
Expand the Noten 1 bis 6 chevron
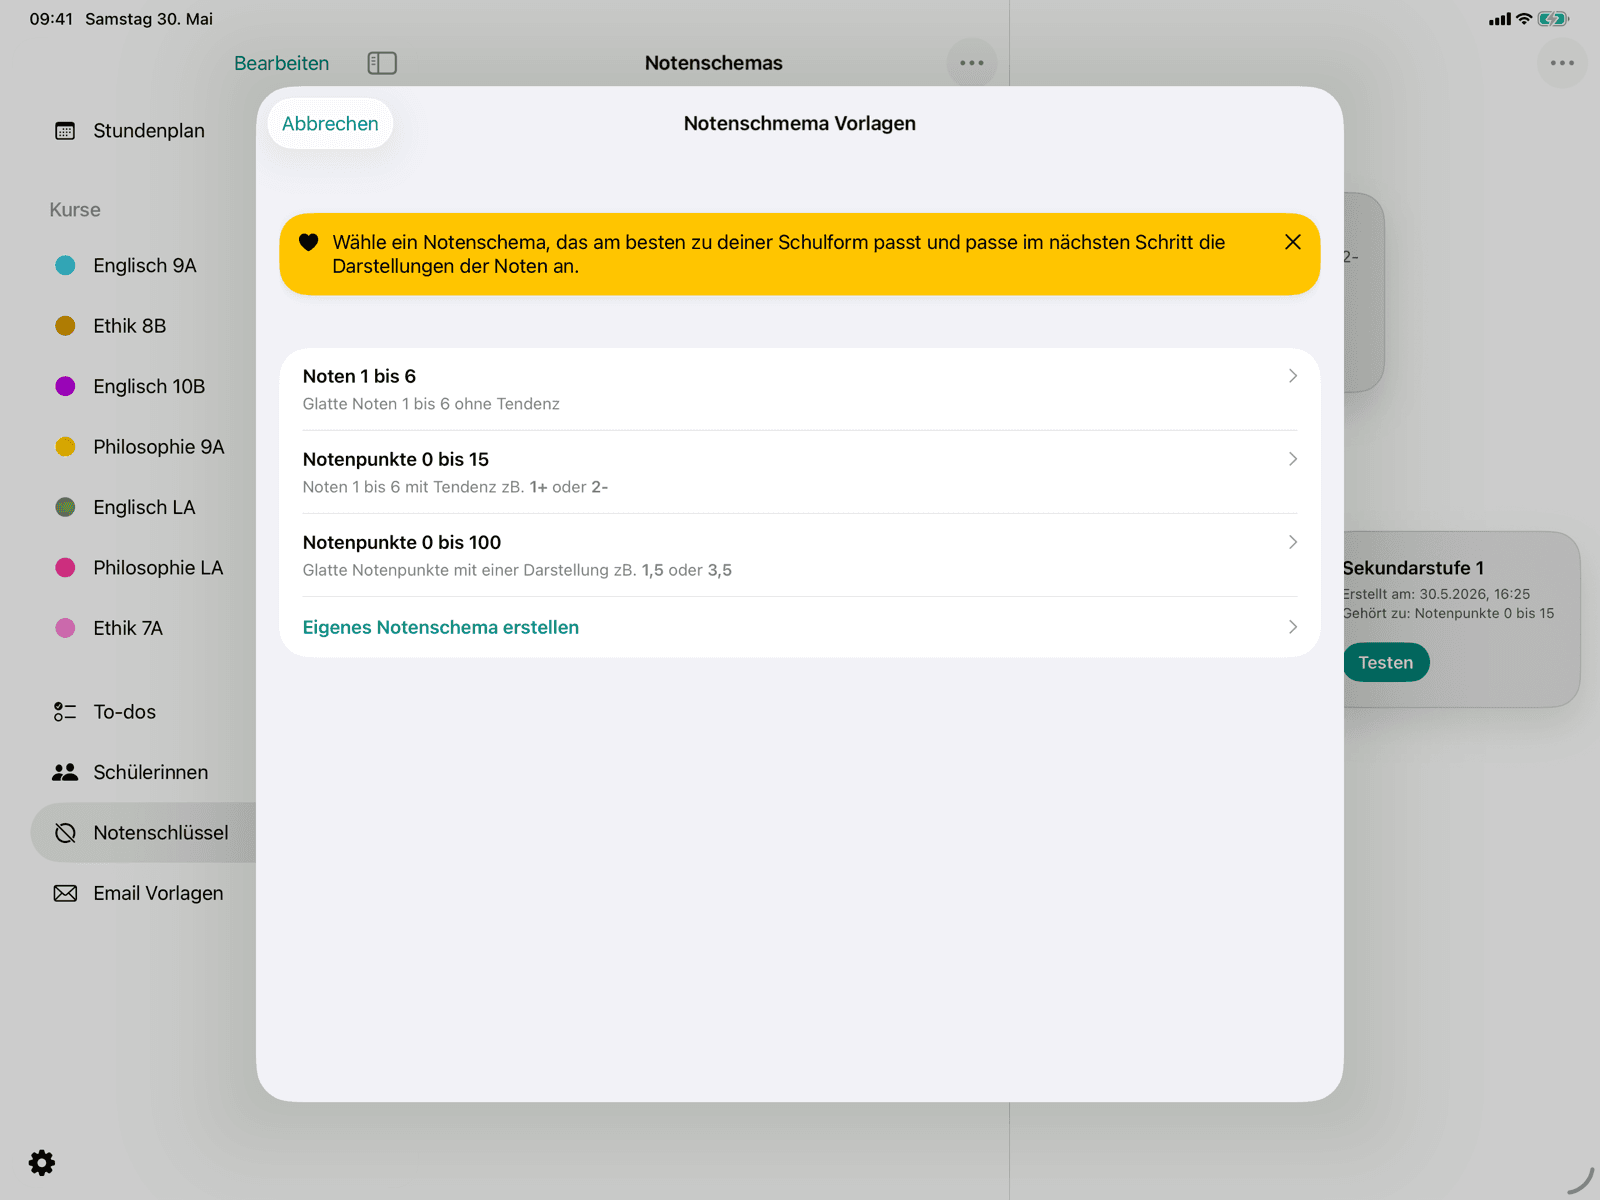point(1293,376)
